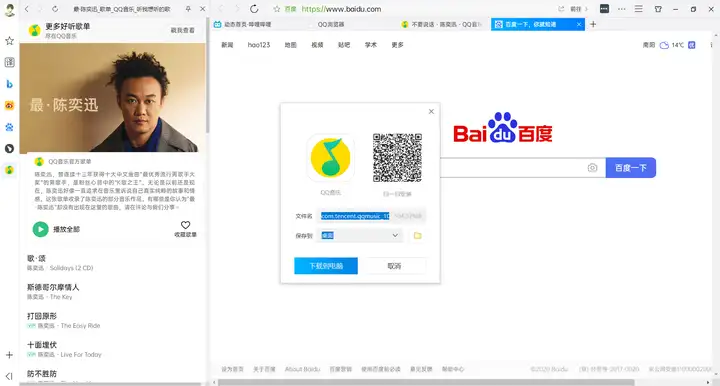Play all songs with the green play button
Viewport: 720px width, 386px height.
[40, 229]
